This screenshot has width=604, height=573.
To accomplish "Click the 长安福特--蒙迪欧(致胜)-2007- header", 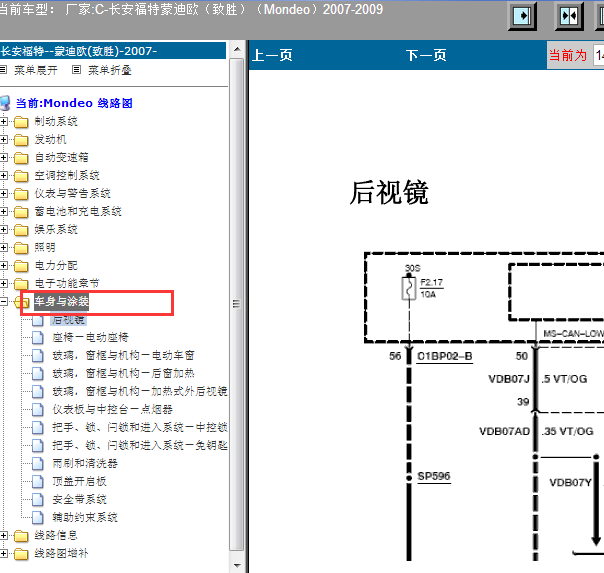I will pos(113,51).
